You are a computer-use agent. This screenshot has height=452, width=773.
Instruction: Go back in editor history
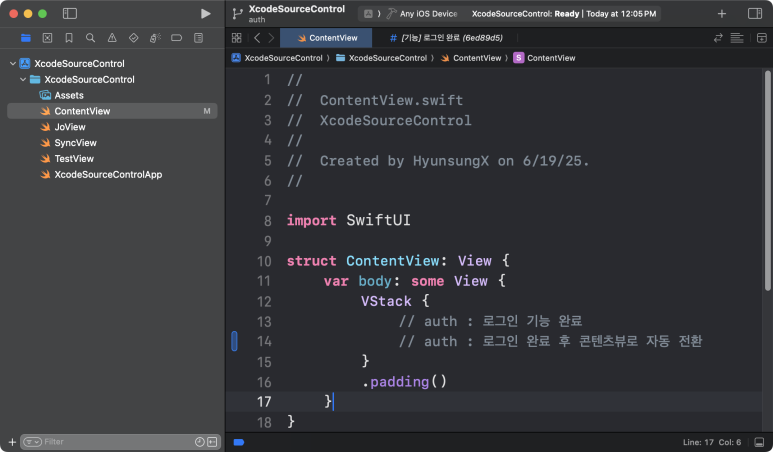(x=257, y=38)
